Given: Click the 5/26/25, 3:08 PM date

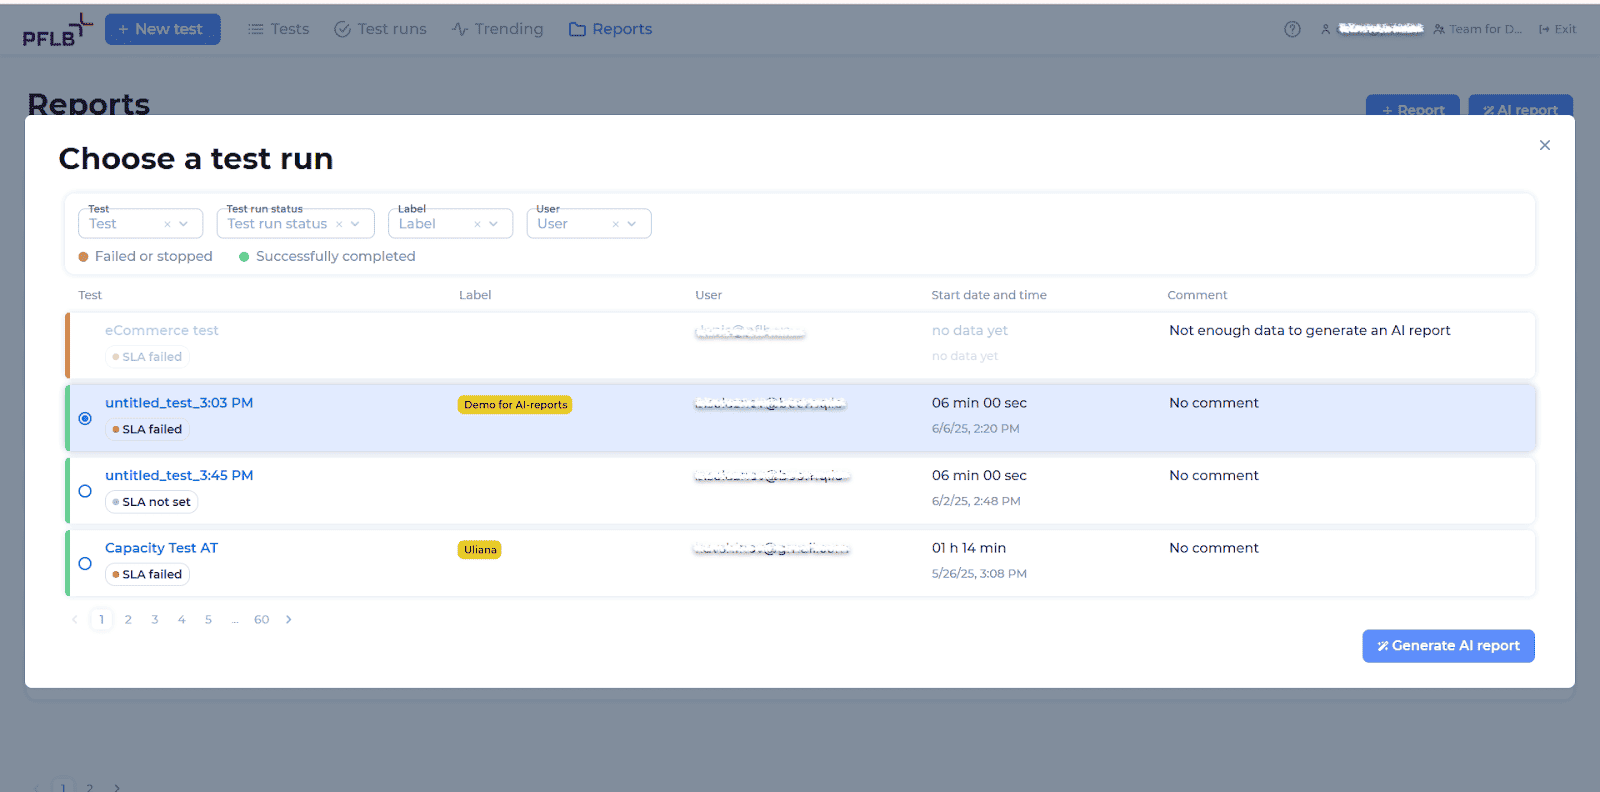Looking at the screenshot, I should [x=979, y=574].
